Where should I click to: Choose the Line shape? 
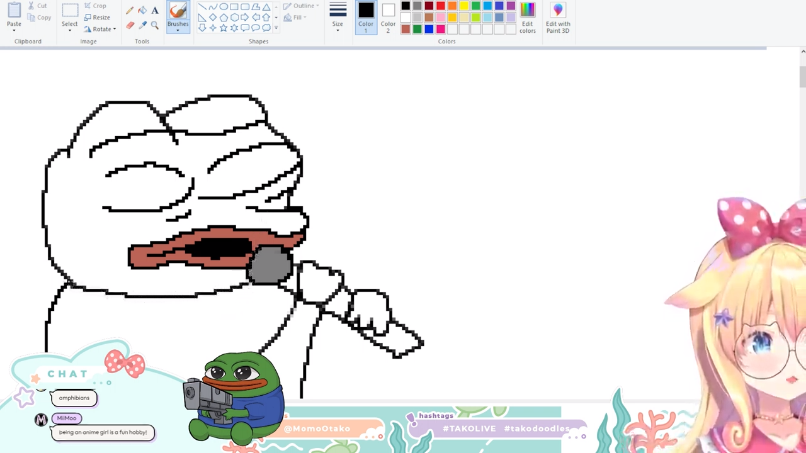pyautogui.click(x=203, y=7)
